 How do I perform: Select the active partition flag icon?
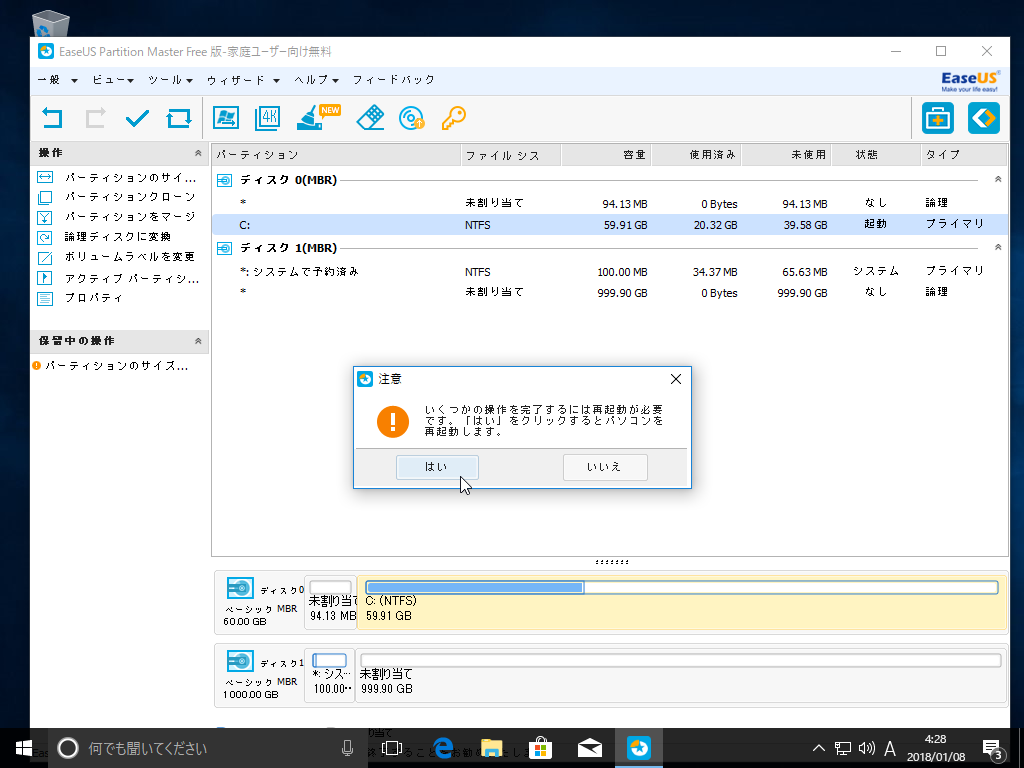[45, 278]
